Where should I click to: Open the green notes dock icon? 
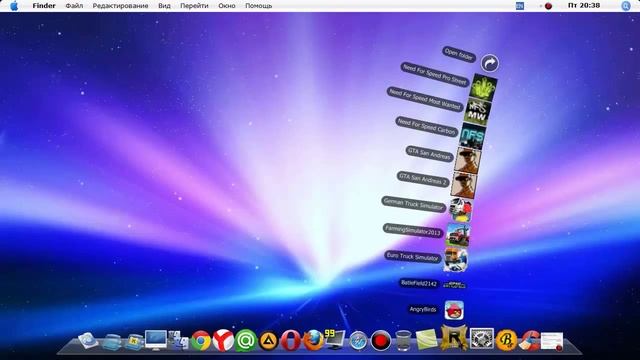(427, 340)
